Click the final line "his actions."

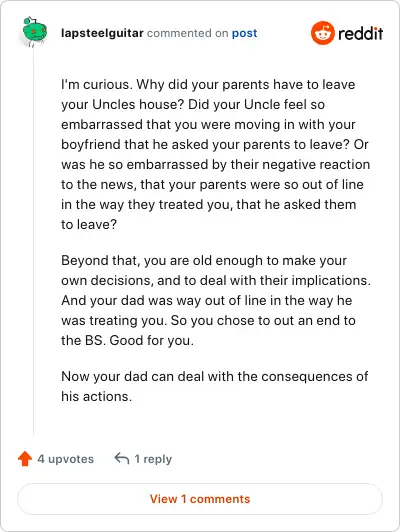(96, 396)
